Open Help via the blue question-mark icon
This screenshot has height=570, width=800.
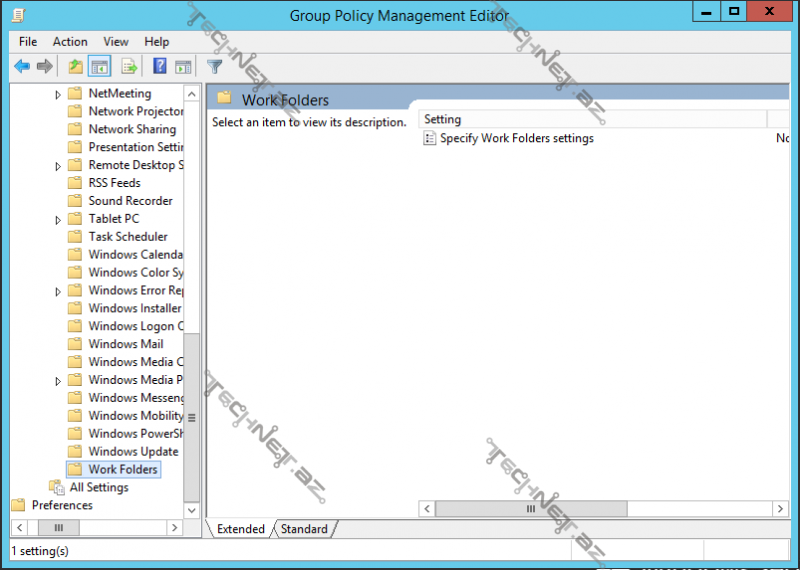[160, 67]
